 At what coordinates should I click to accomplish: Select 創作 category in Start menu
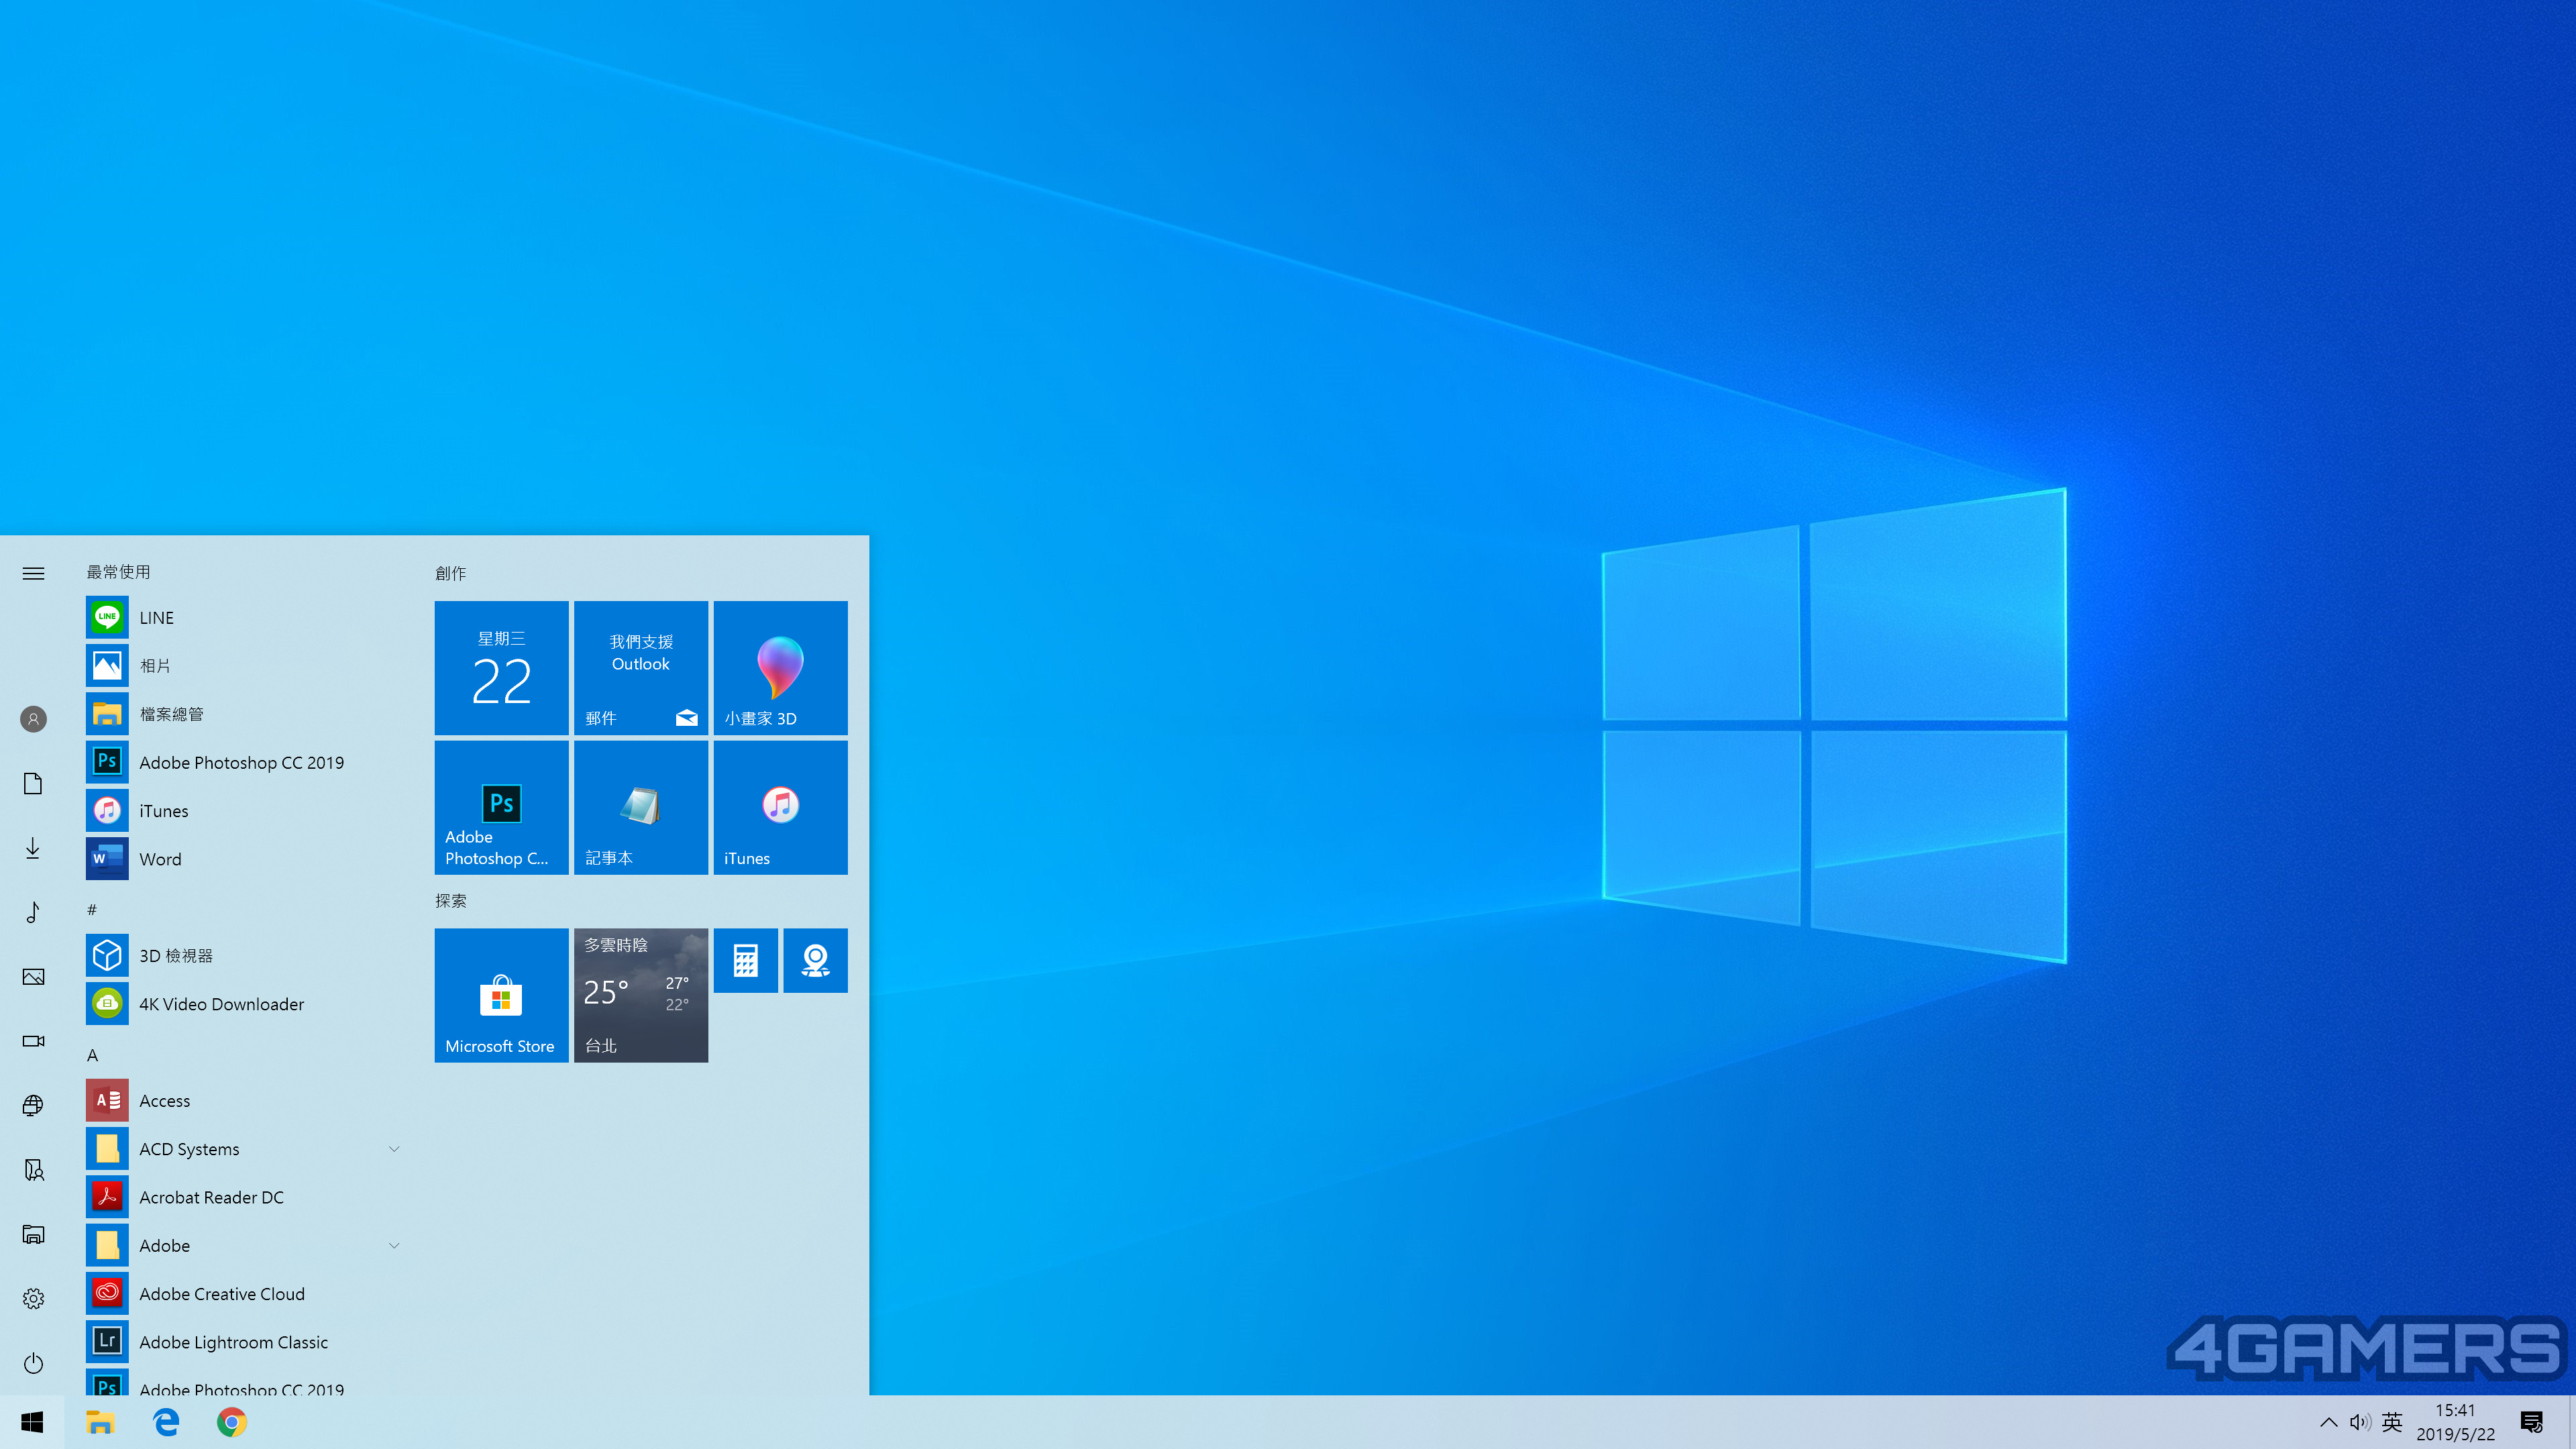pos(451,572)
